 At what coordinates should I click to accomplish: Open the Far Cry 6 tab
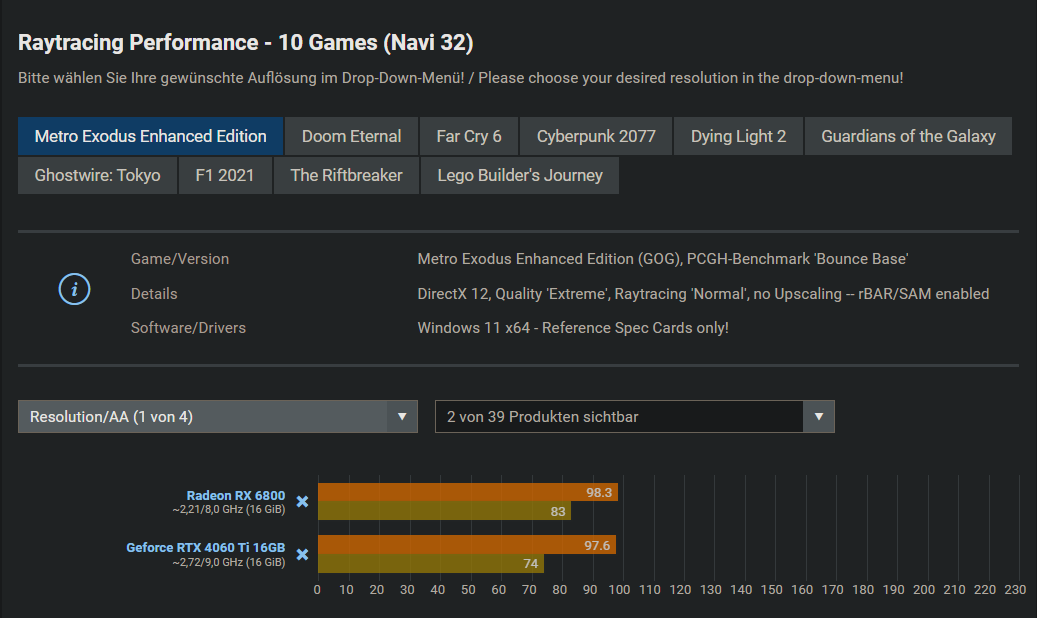coord(469,136)
